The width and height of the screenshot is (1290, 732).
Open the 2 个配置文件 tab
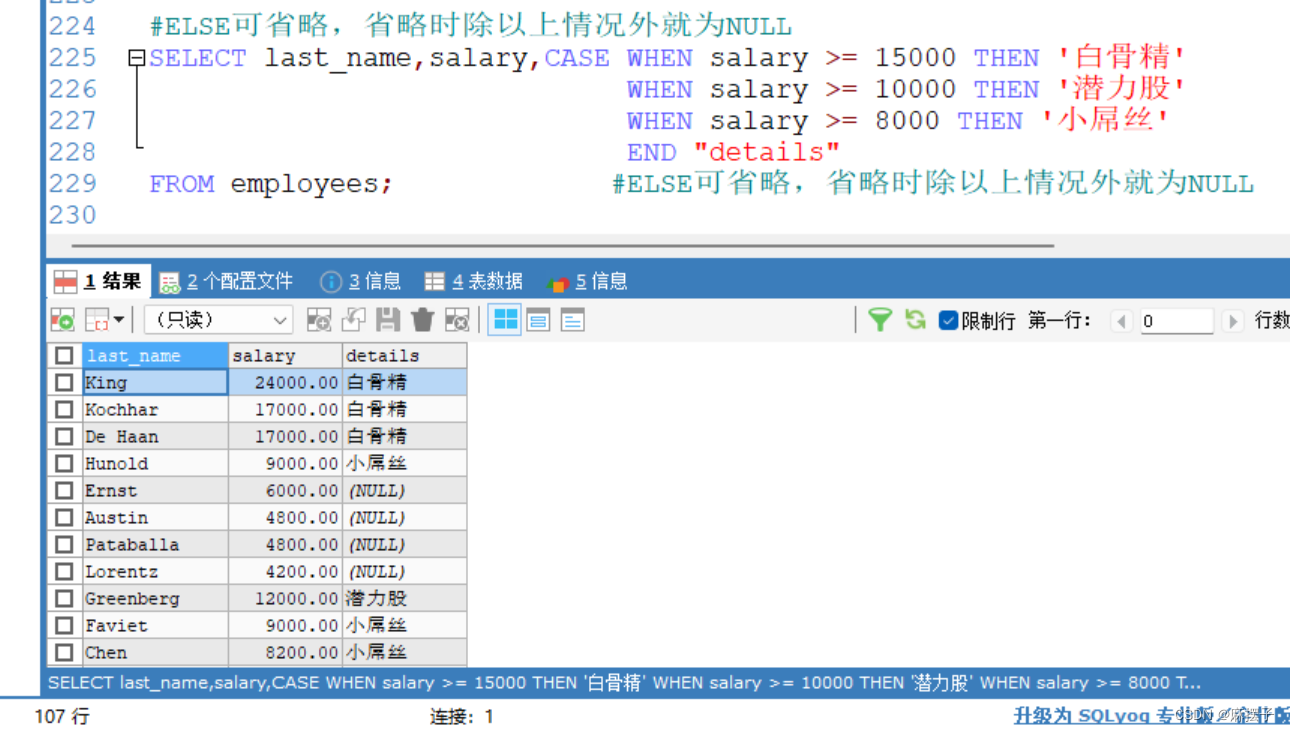[x=226, y=281]
